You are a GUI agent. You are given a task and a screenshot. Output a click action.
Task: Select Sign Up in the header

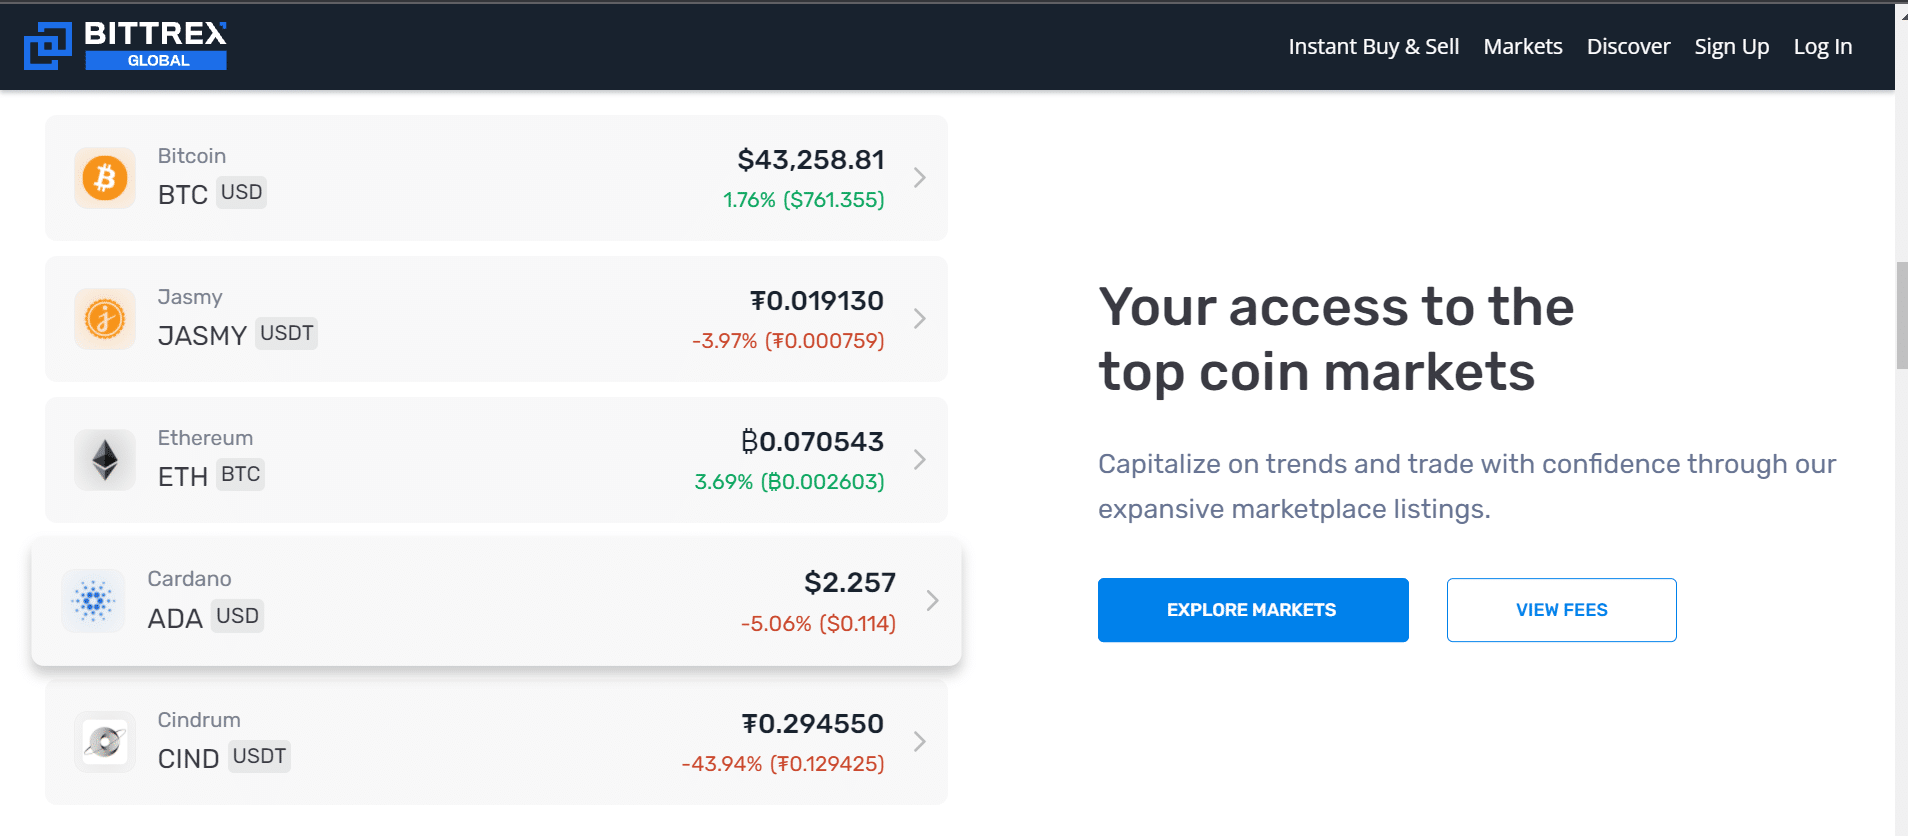coord(1732,46)
